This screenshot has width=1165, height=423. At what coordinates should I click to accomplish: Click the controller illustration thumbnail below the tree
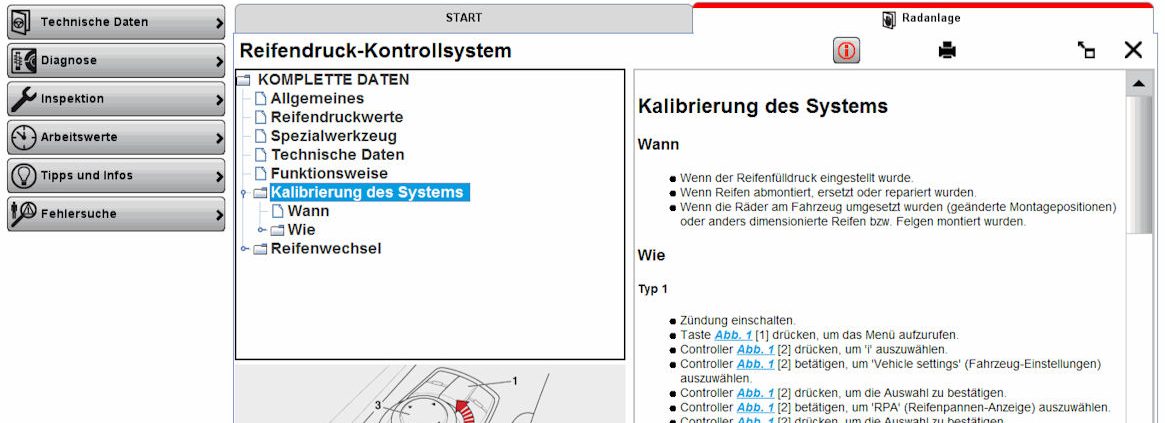(430, 394)
